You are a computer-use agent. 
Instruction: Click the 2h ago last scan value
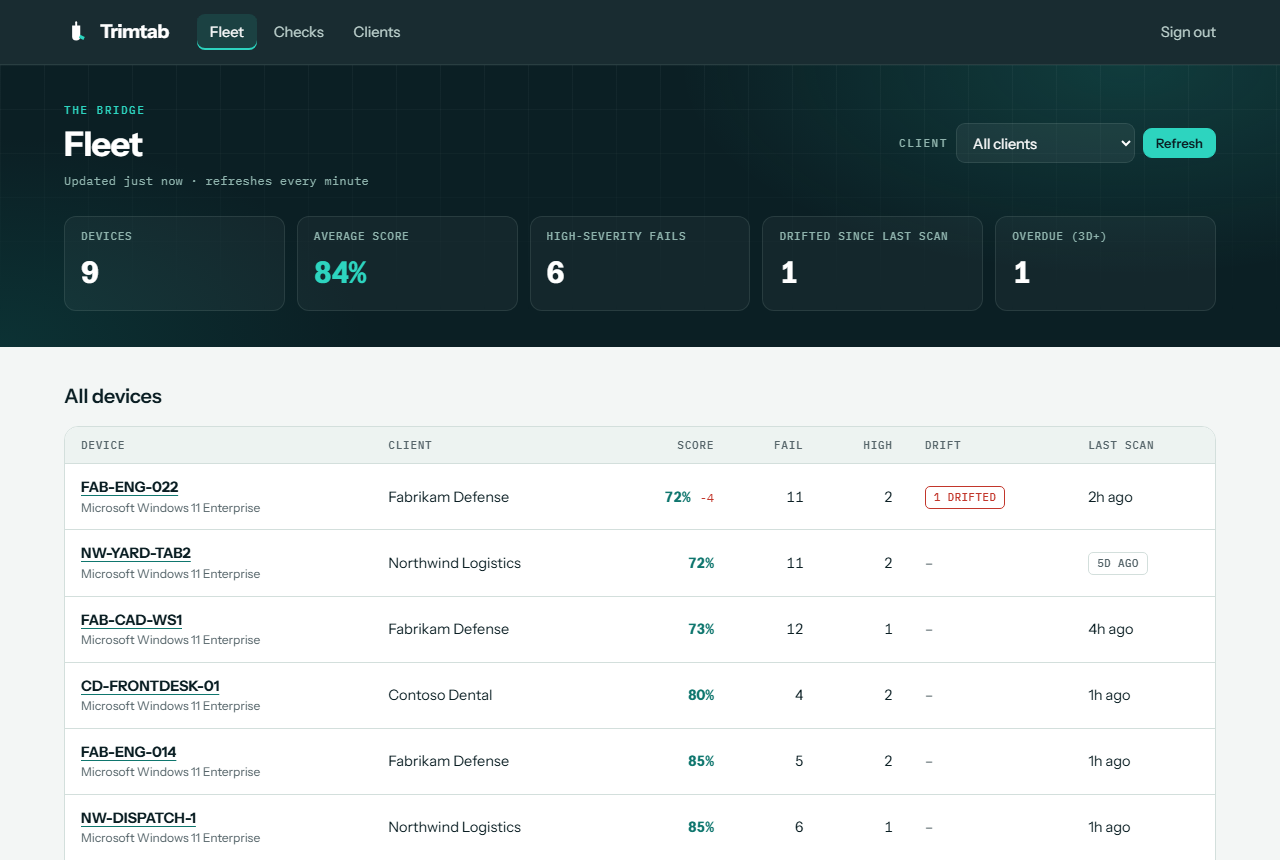coord(1110,497)
